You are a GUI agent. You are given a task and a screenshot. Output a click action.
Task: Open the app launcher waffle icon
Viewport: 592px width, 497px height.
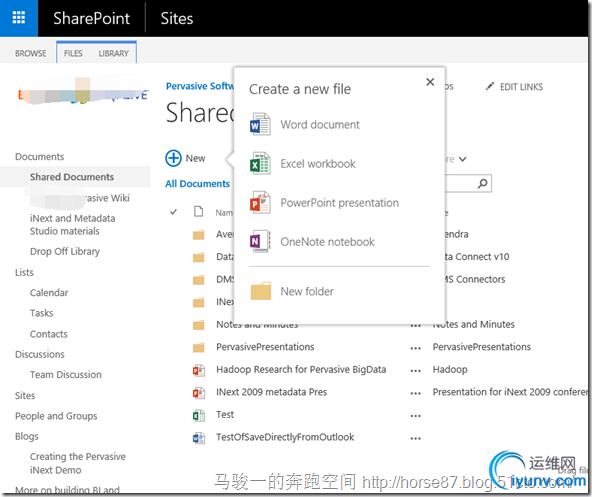(18, 18)
